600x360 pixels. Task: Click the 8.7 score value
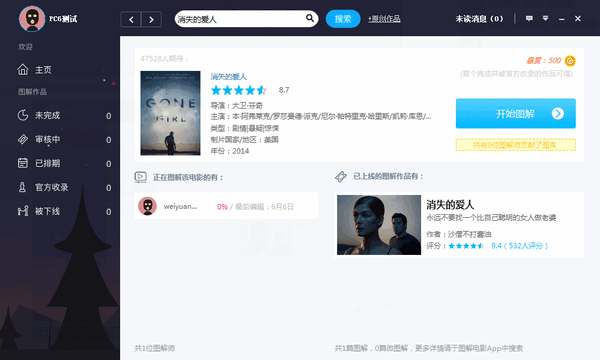[284, 90]
